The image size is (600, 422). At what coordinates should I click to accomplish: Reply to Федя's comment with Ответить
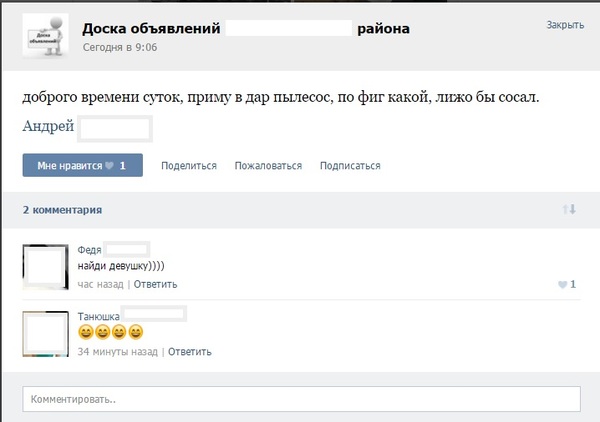(155, 284)
